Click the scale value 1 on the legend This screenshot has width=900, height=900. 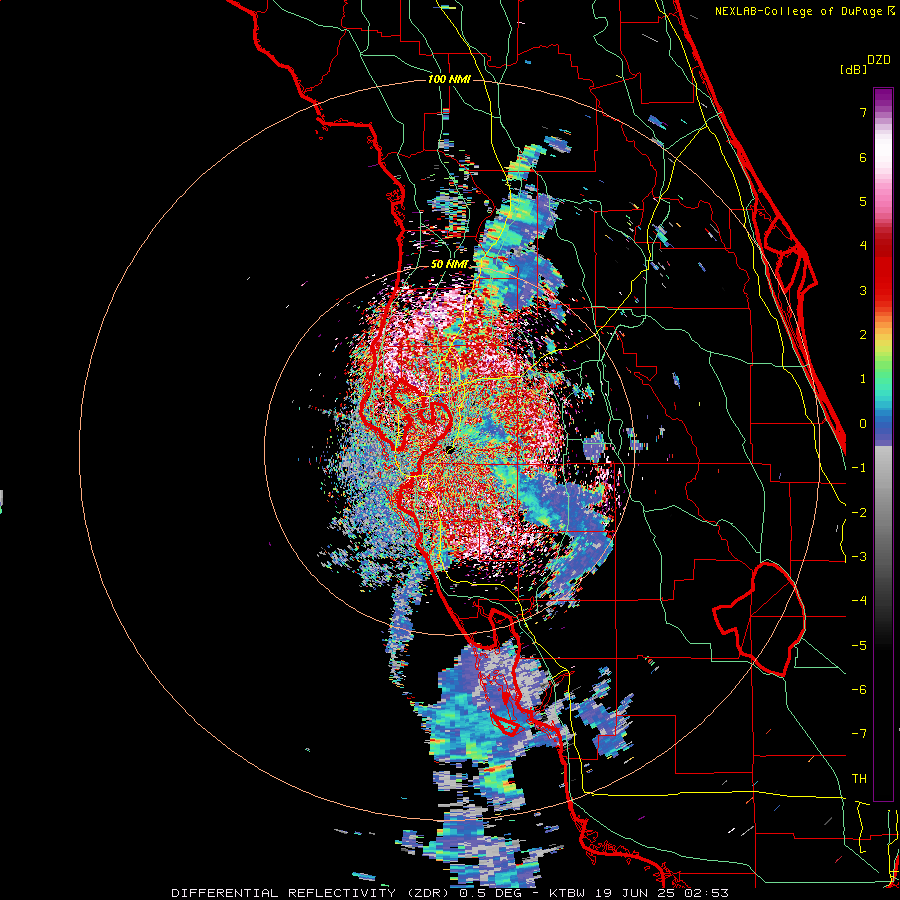pyautogui.click(x=863, y=379)
